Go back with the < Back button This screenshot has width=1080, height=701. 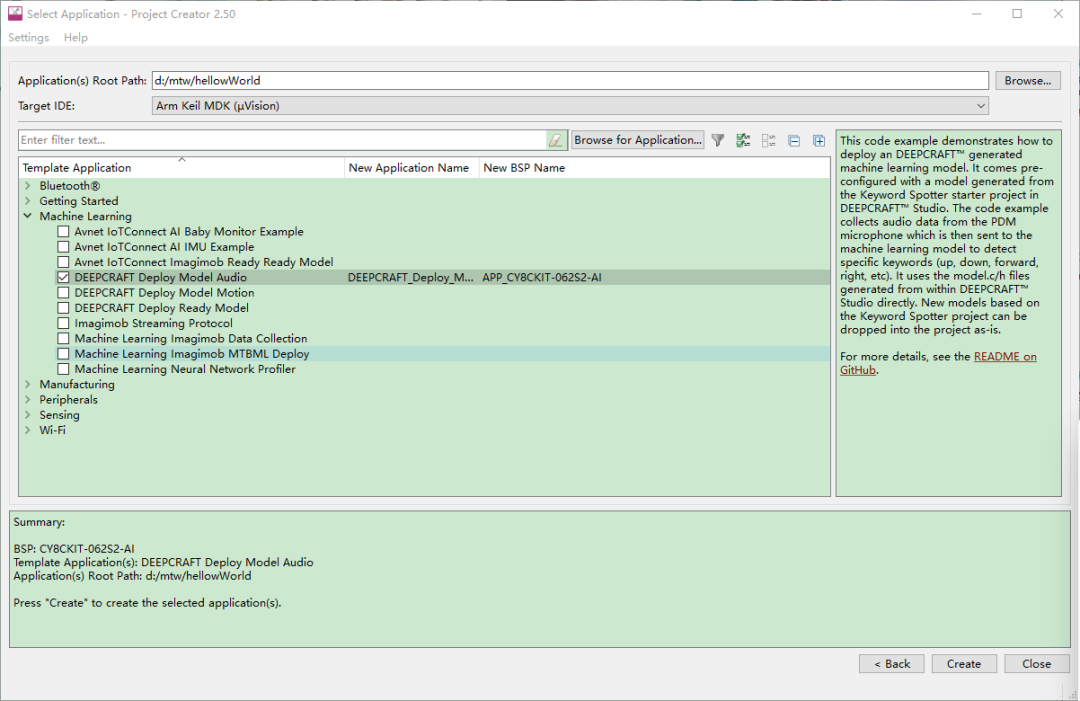coord(891,664)
